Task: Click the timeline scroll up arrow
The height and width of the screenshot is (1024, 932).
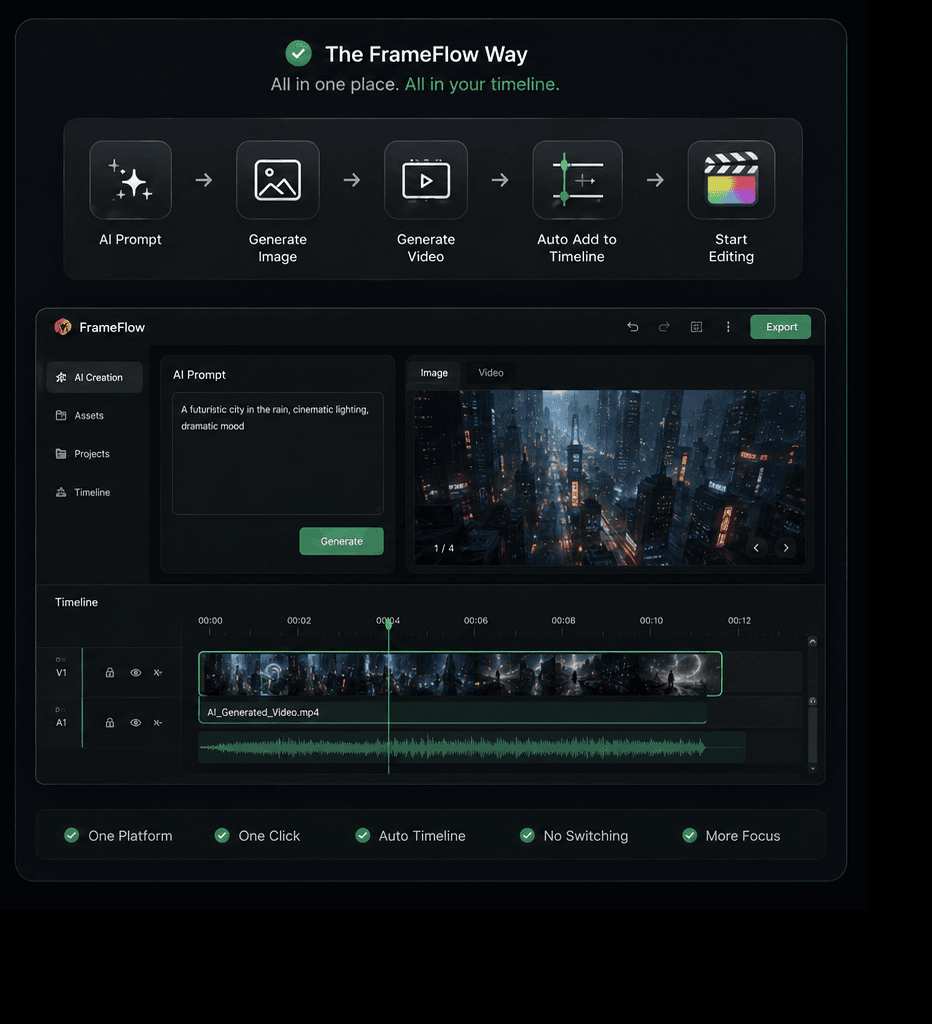Action: click(x=812, y=642)
